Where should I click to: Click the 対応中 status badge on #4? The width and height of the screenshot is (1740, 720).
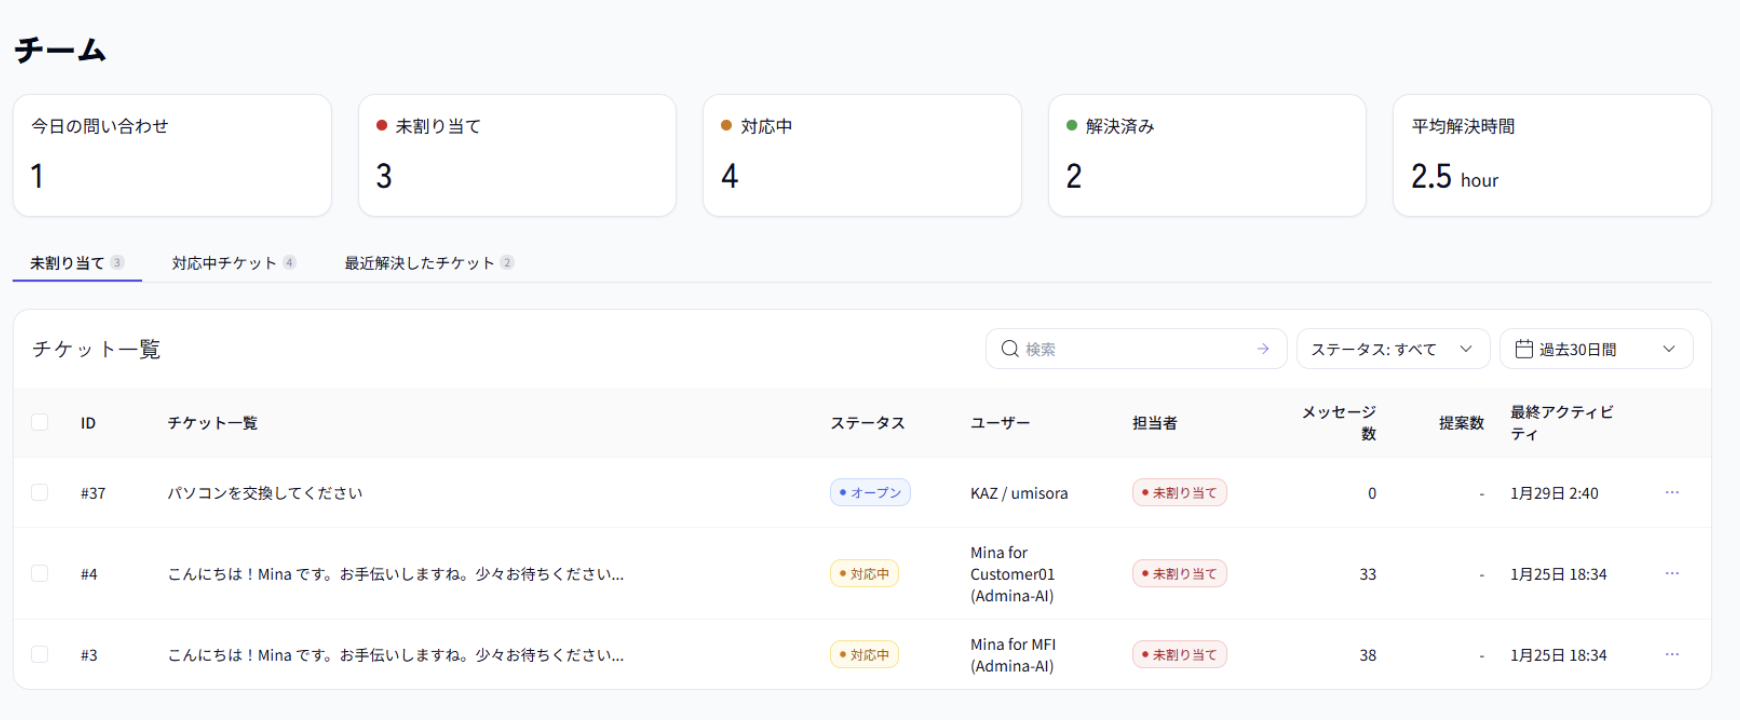864,573
